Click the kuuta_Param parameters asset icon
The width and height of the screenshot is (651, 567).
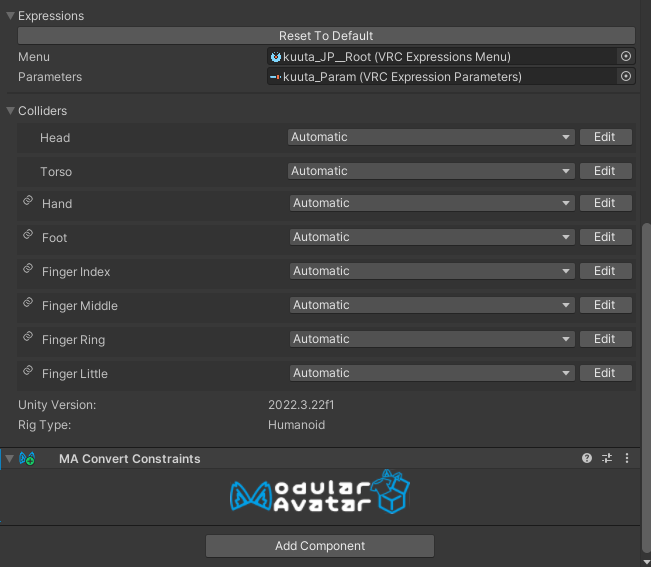click(x=276, y=77)
